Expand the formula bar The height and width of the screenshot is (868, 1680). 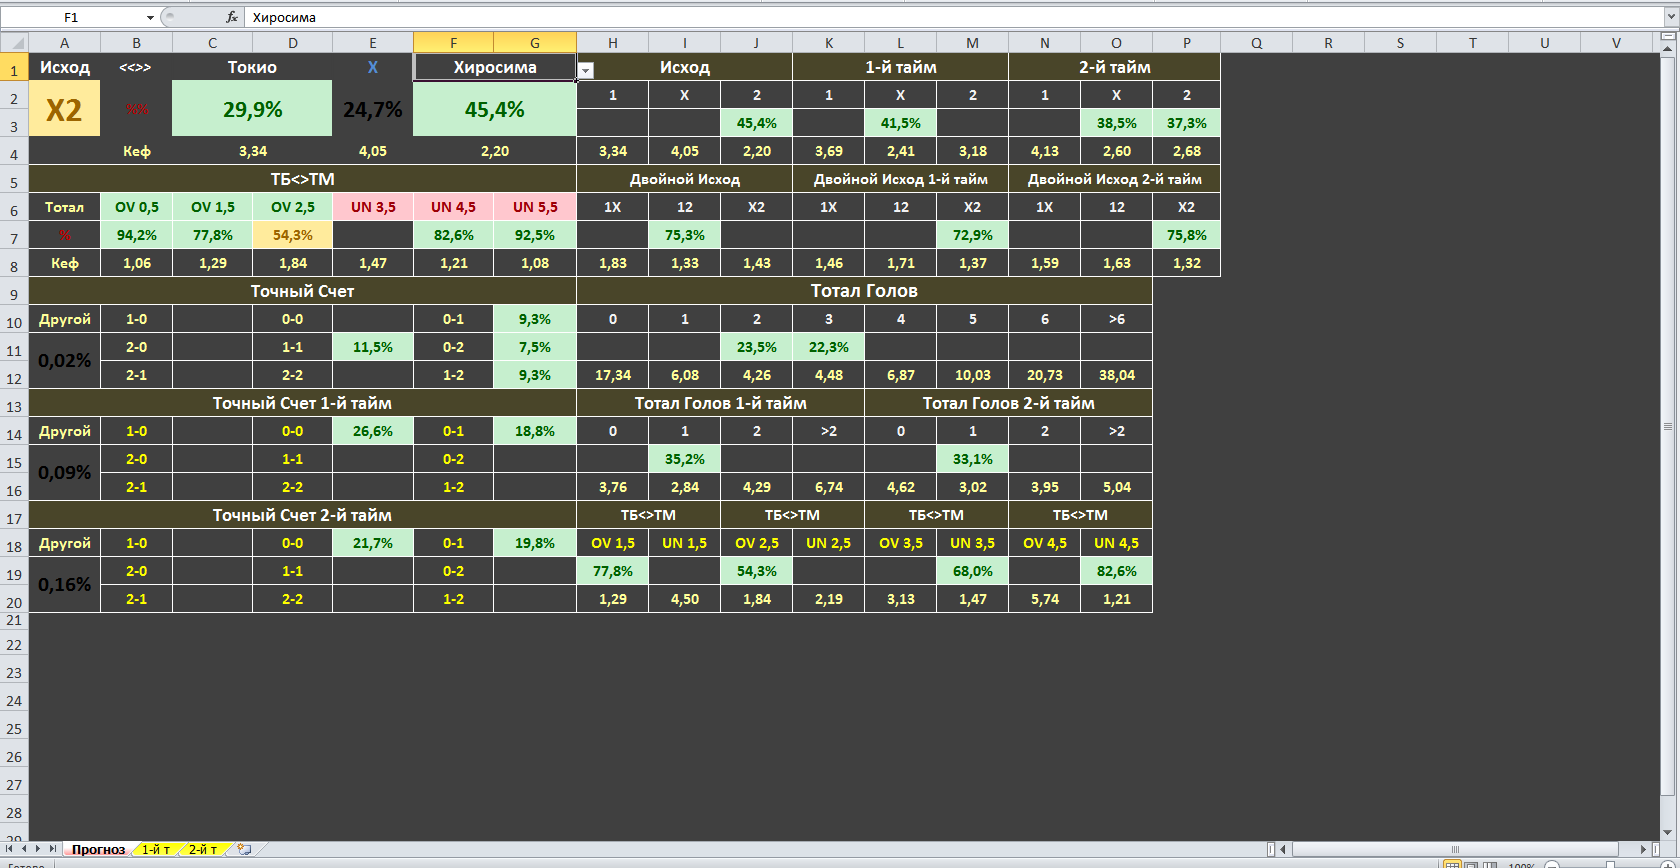point(1670,17)
